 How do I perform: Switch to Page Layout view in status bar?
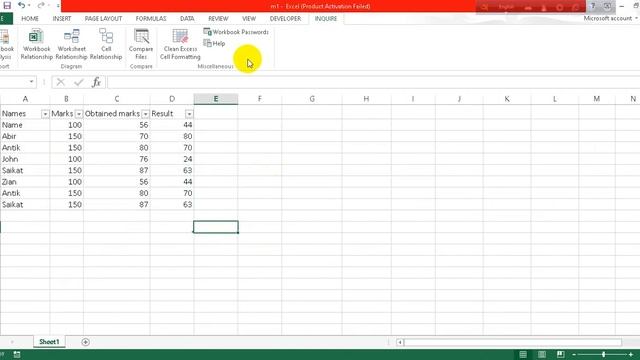point(542,354)
